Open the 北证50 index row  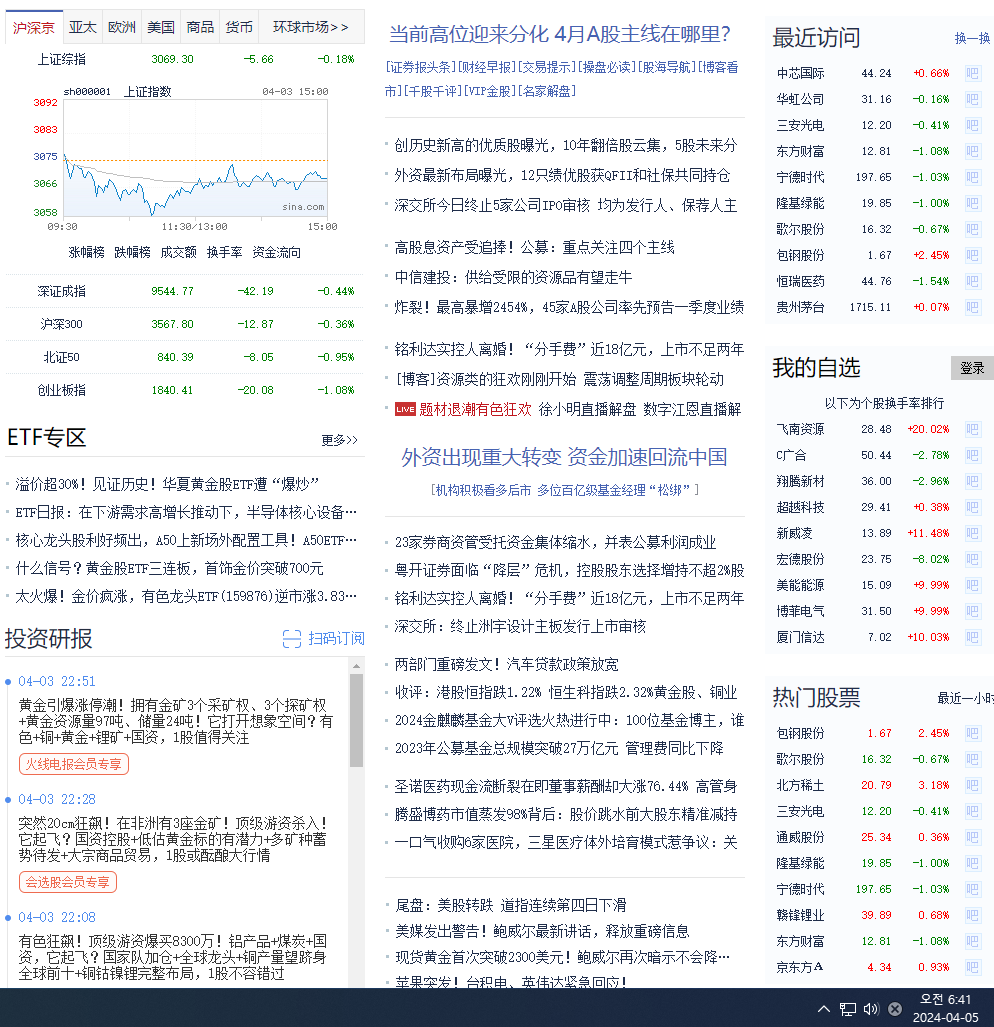(185, 358)
